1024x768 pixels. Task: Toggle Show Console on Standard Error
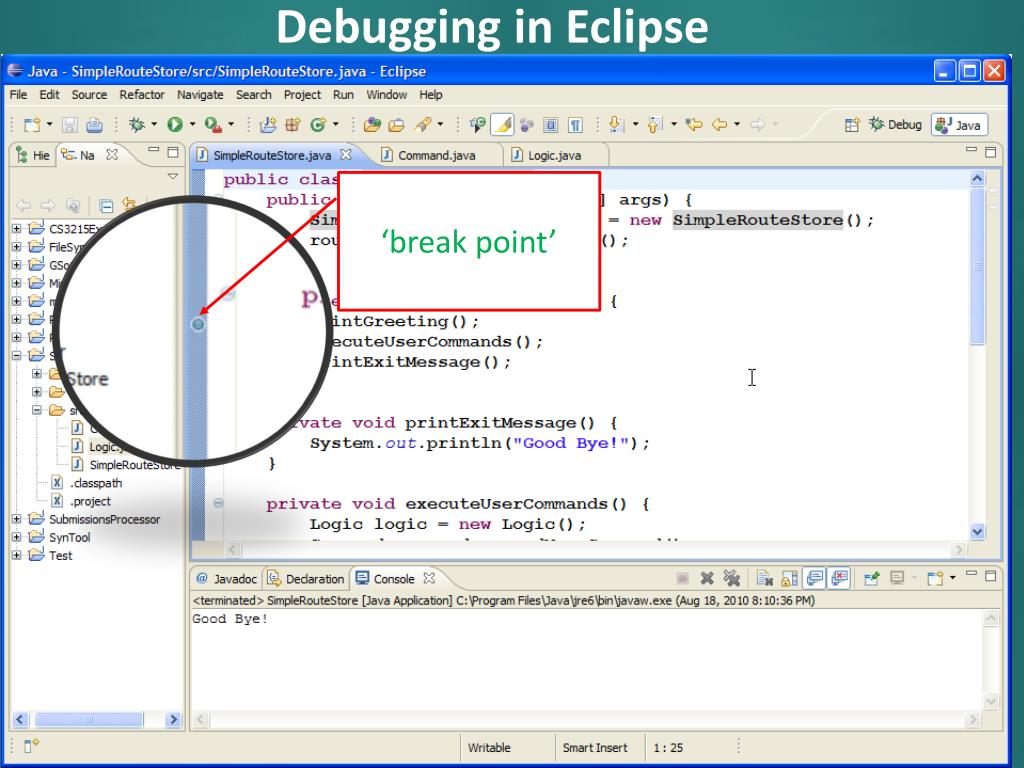[839, 578]
